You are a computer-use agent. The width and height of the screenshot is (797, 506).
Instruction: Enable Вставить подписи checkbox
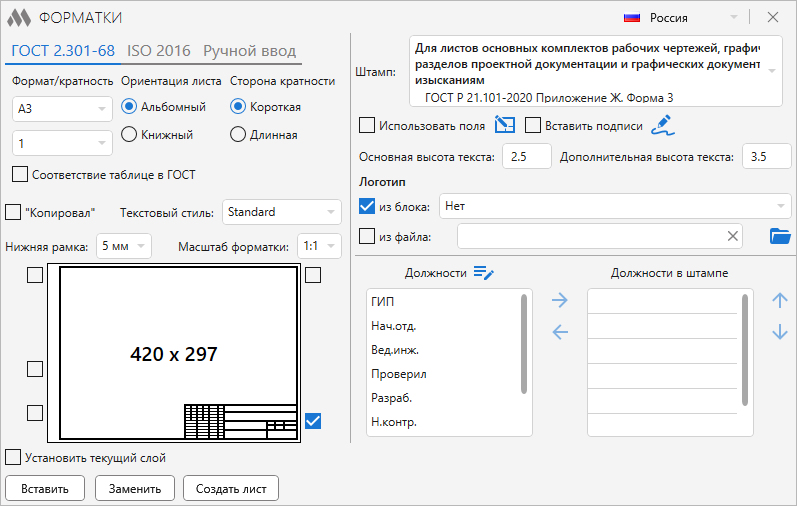(x=533, y=125)
